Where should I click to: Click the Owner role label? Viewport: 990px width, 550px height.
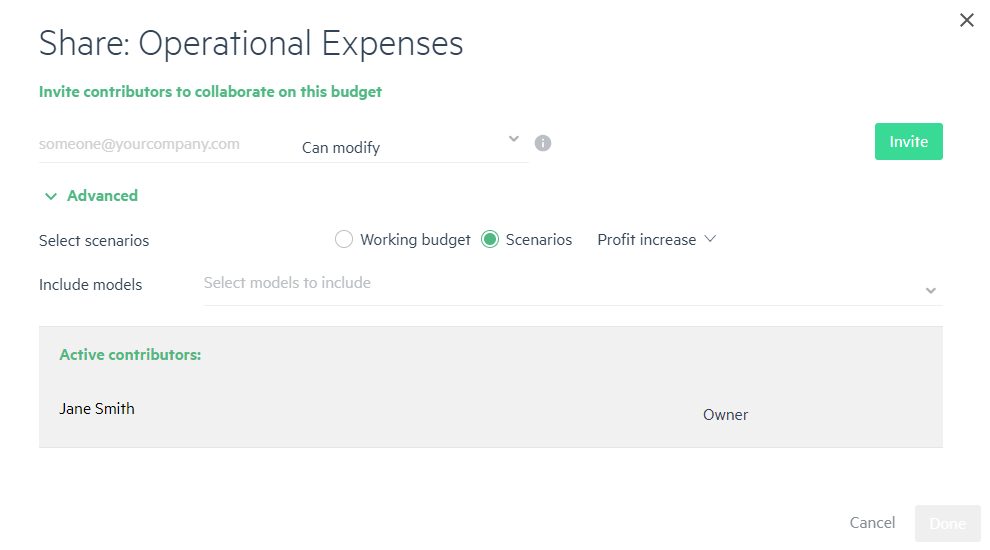pyautogui.click(x=725, y=415)
